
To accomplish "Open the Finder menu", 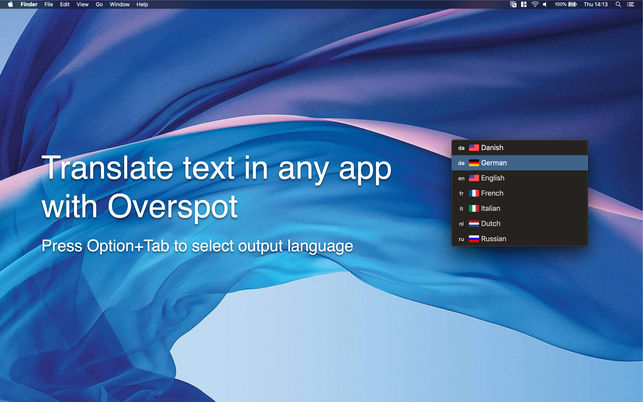I will [29, 5].
